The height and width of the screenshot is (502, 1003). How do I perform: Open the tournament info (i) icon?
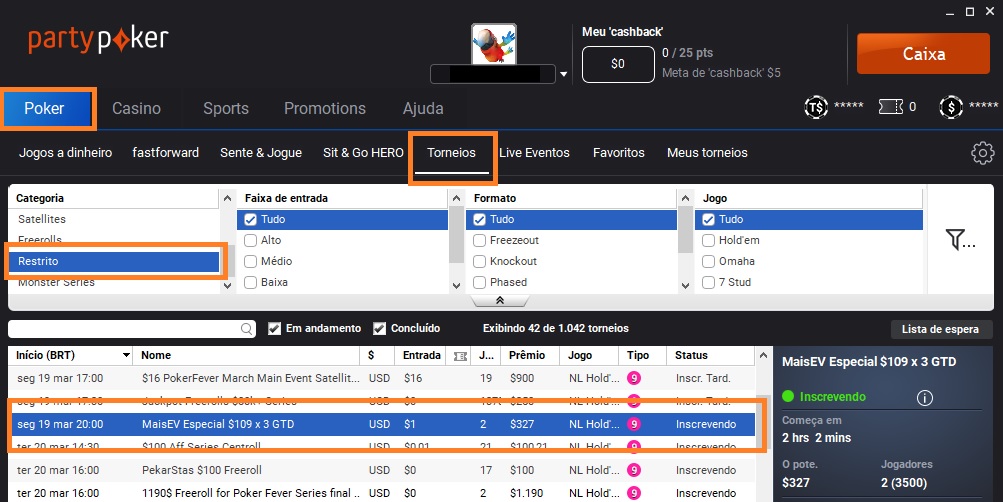924,398
